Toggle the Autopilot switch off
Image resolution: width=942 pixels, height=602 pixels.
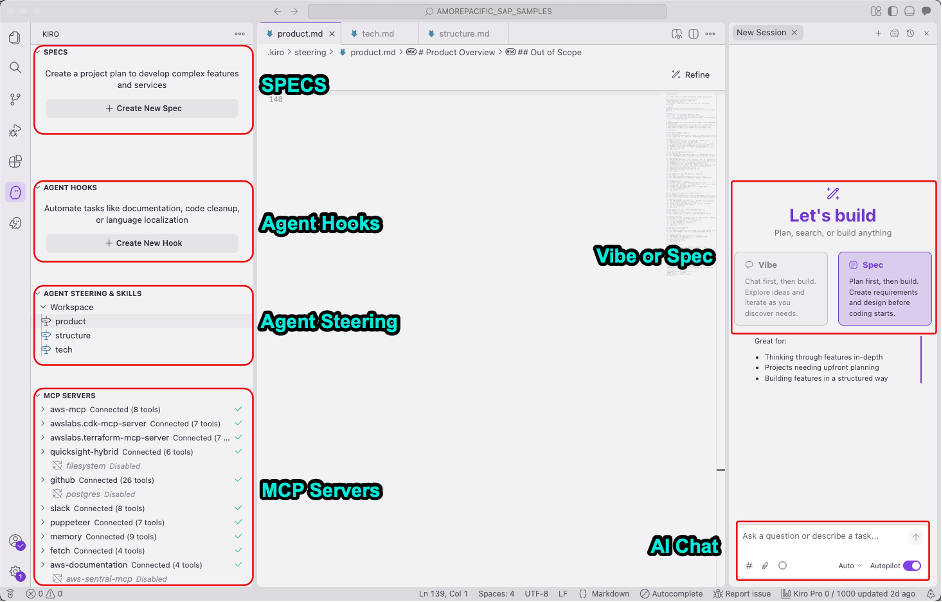click(x=911, y=566)
